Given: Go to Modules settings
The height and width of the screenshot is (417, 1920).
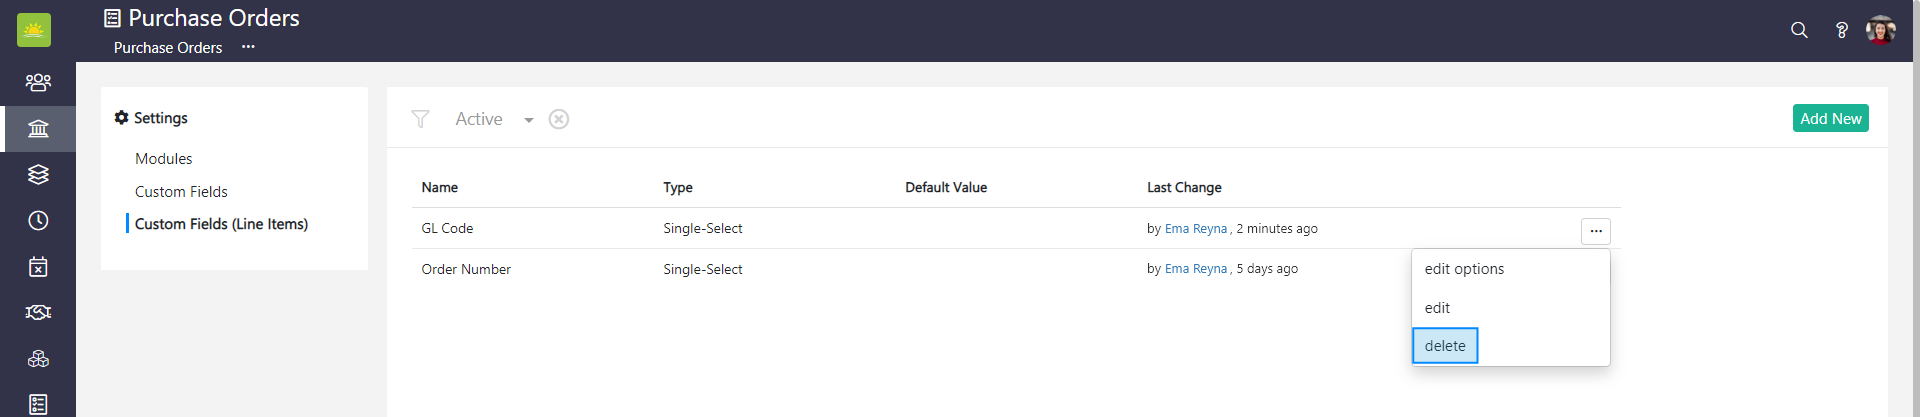Looking at the screenshot, I should click(164, 159).
